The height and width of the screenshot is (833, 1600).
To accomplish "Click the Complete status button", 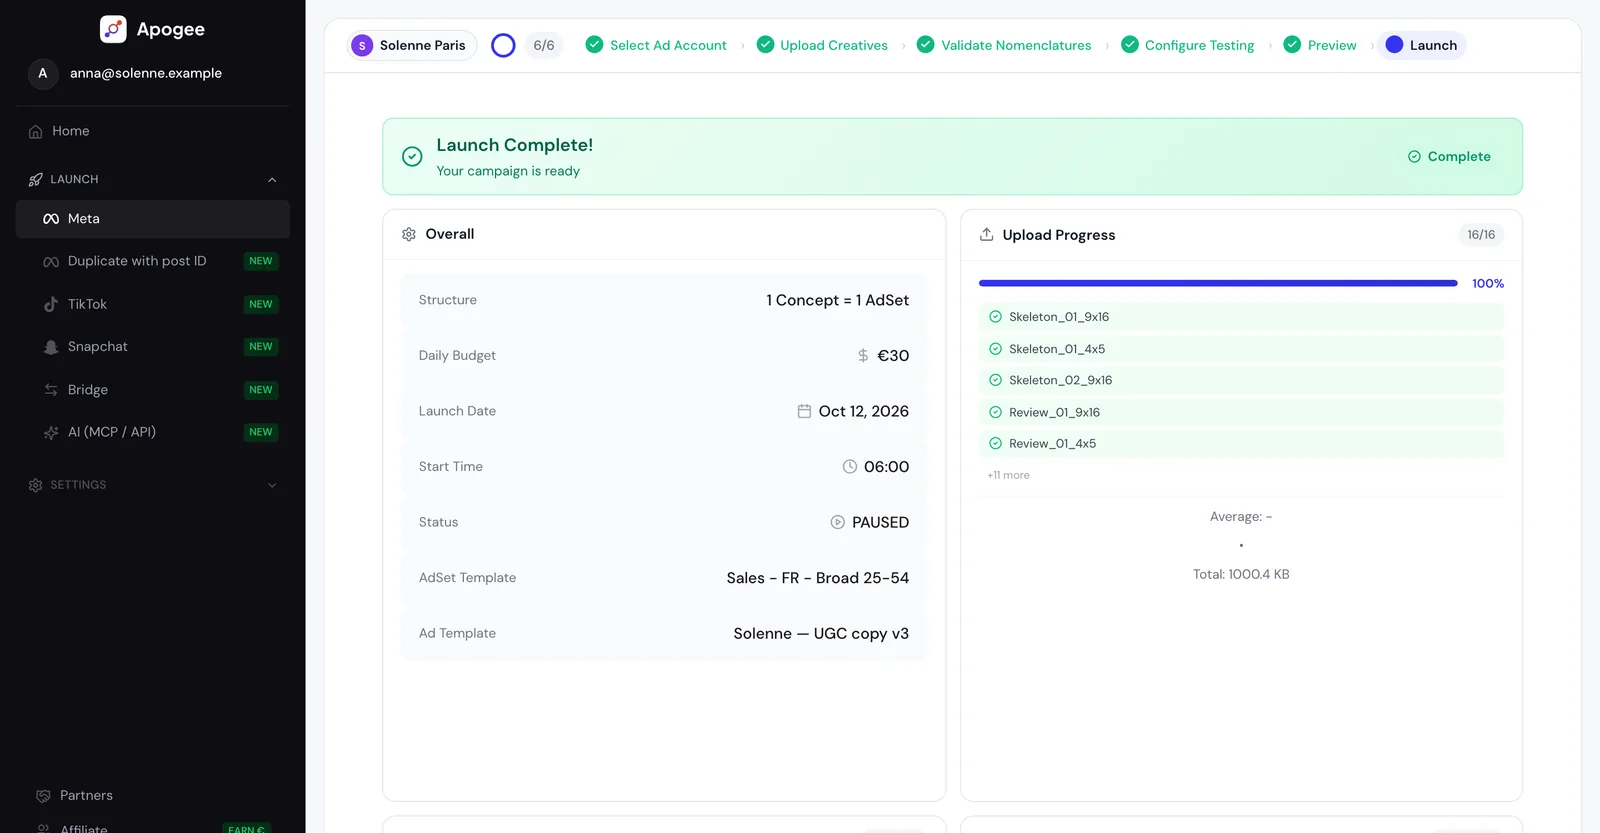I will 1449,157.
